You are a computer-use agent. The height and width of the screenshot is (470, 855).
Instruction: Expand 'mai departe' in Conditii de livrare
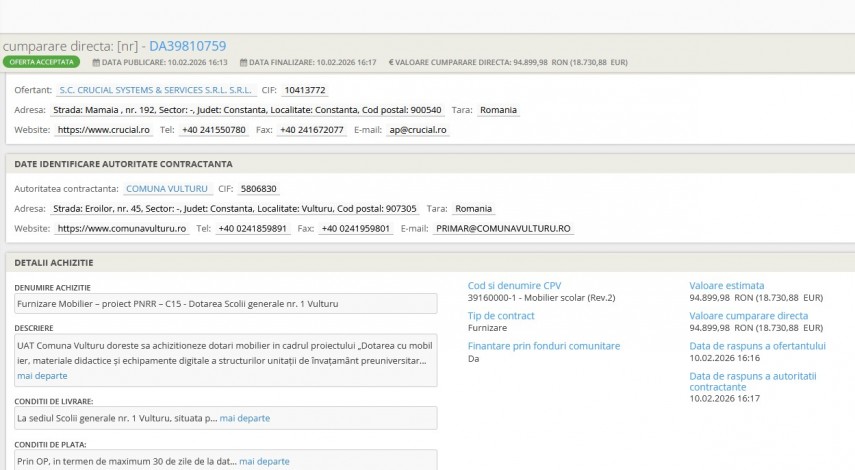(244, 418)
